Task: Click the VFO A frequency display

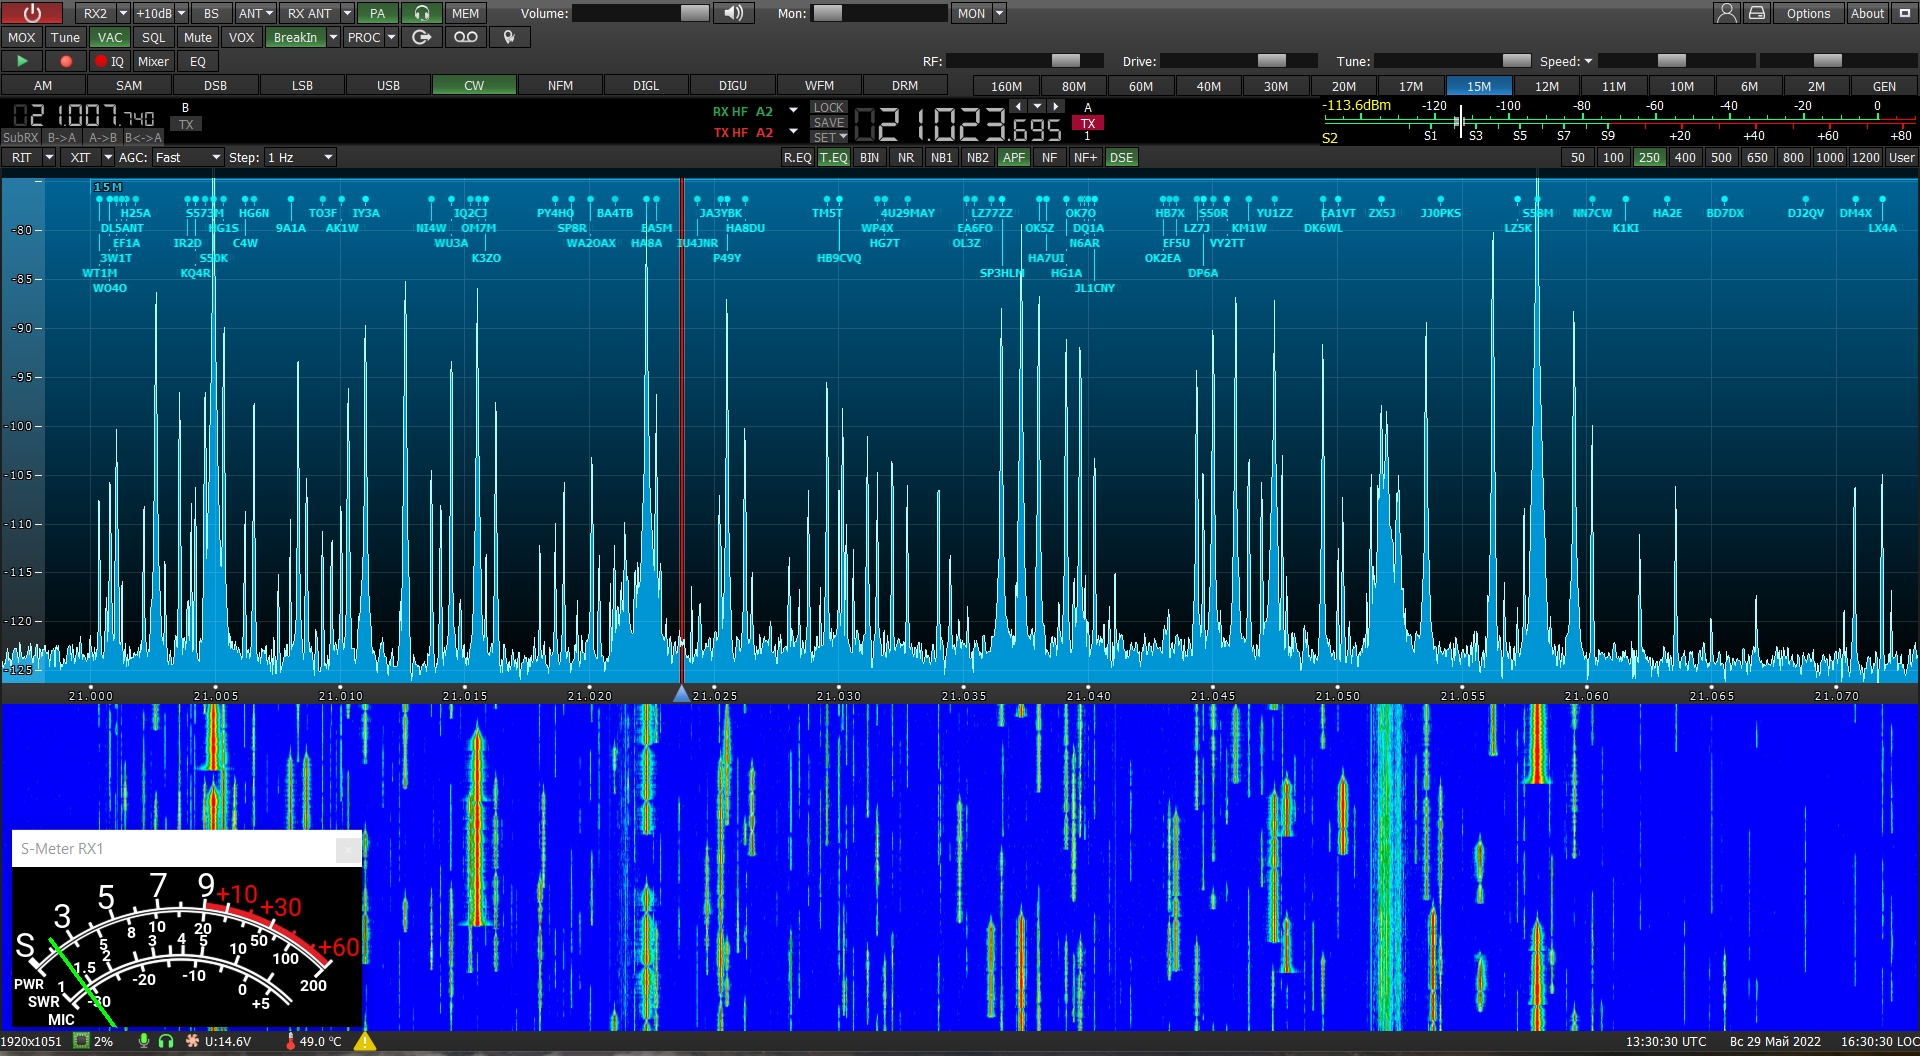Action: click(x=957, y=126)
